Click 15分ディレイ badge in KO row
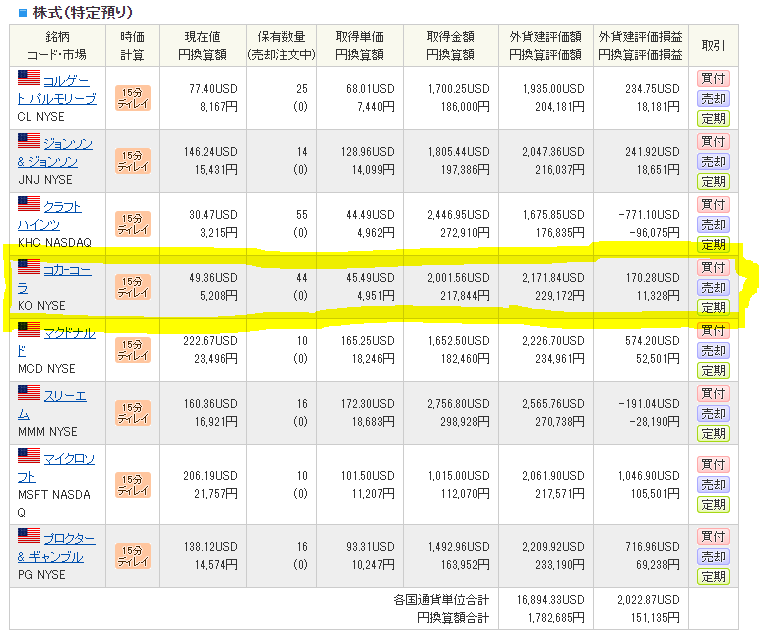The height and width of the screenshot is (637, 759). tap(133, 287)
